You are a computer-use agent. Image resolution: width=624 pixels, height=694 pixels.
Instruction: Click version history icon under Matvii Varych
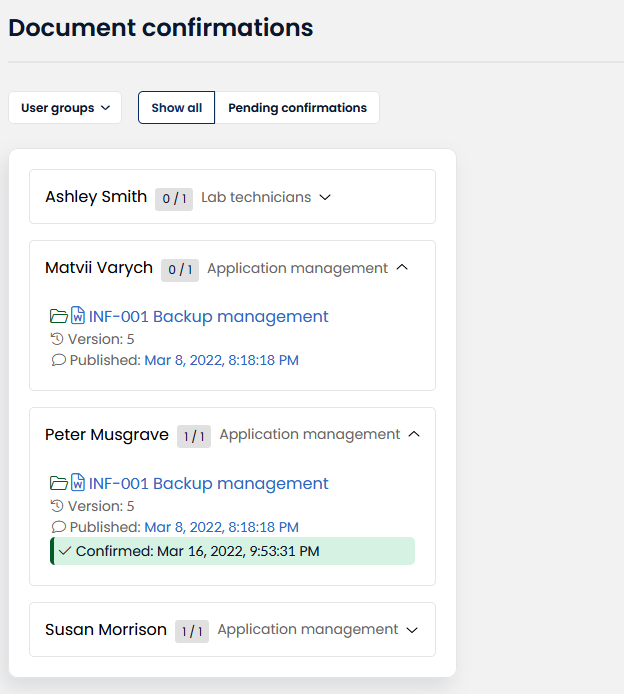pos(57,340)
